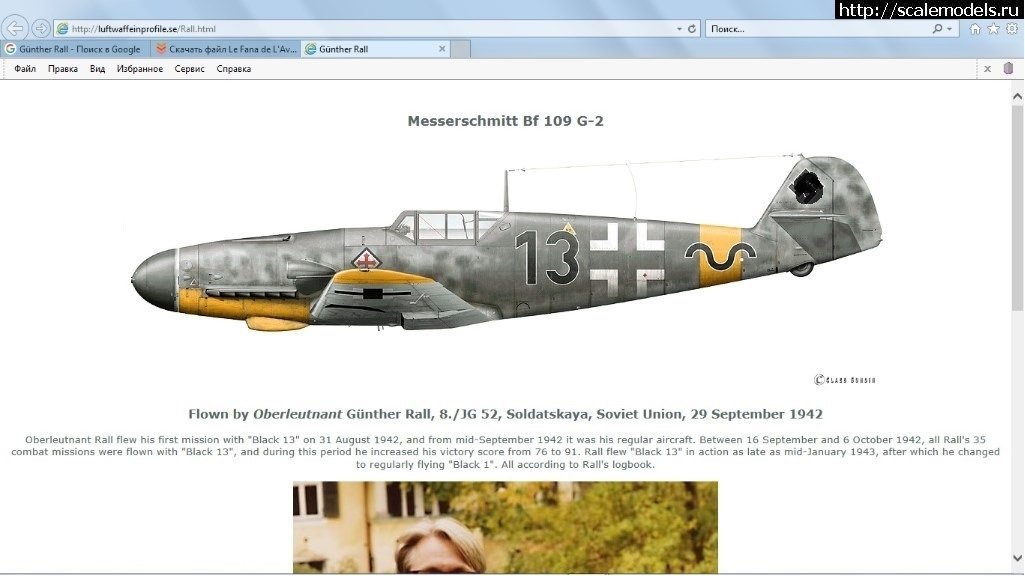
Task: Open the Справка menu
Action: click(x=233, y=69)
